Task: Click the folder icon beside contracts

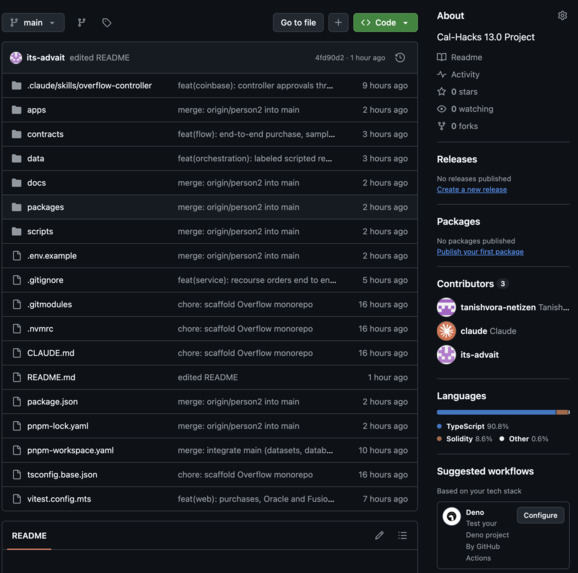Action: (16, 134)
